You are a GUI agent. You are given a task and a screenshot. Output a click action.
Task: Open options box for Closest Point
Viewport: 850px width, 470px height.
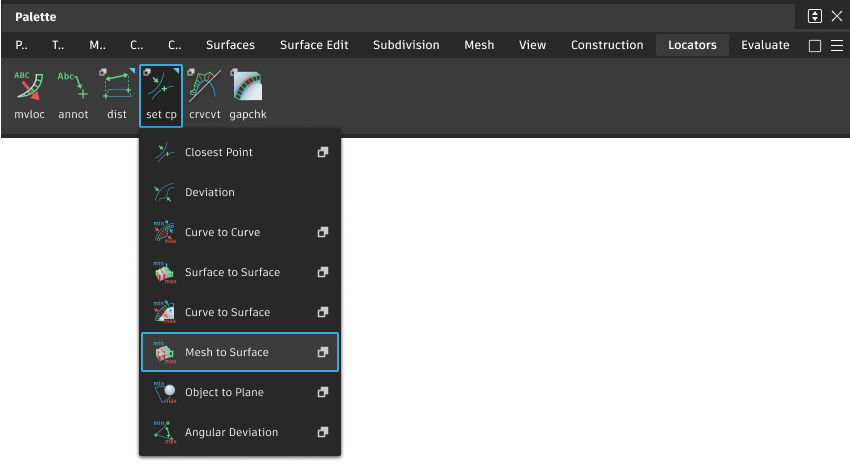pos(323,153)
